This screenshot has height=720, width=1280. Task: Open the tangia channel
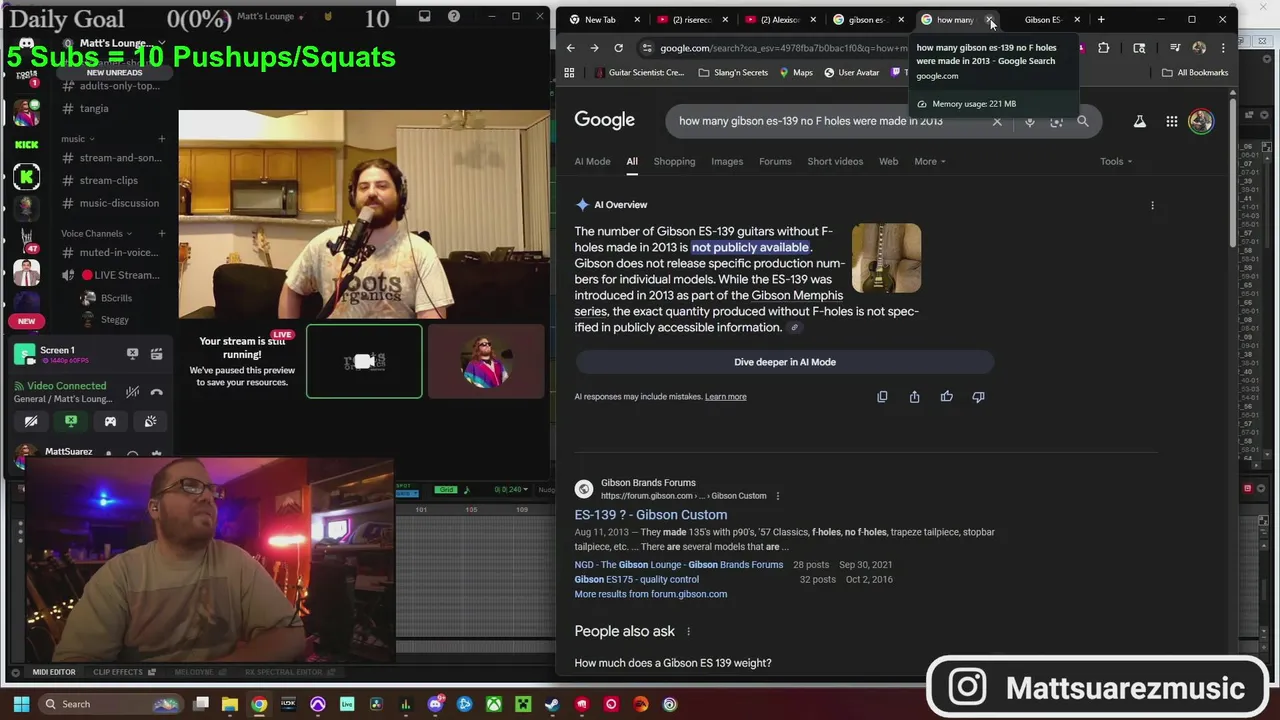pyautogui.click(x=94, y=108)
